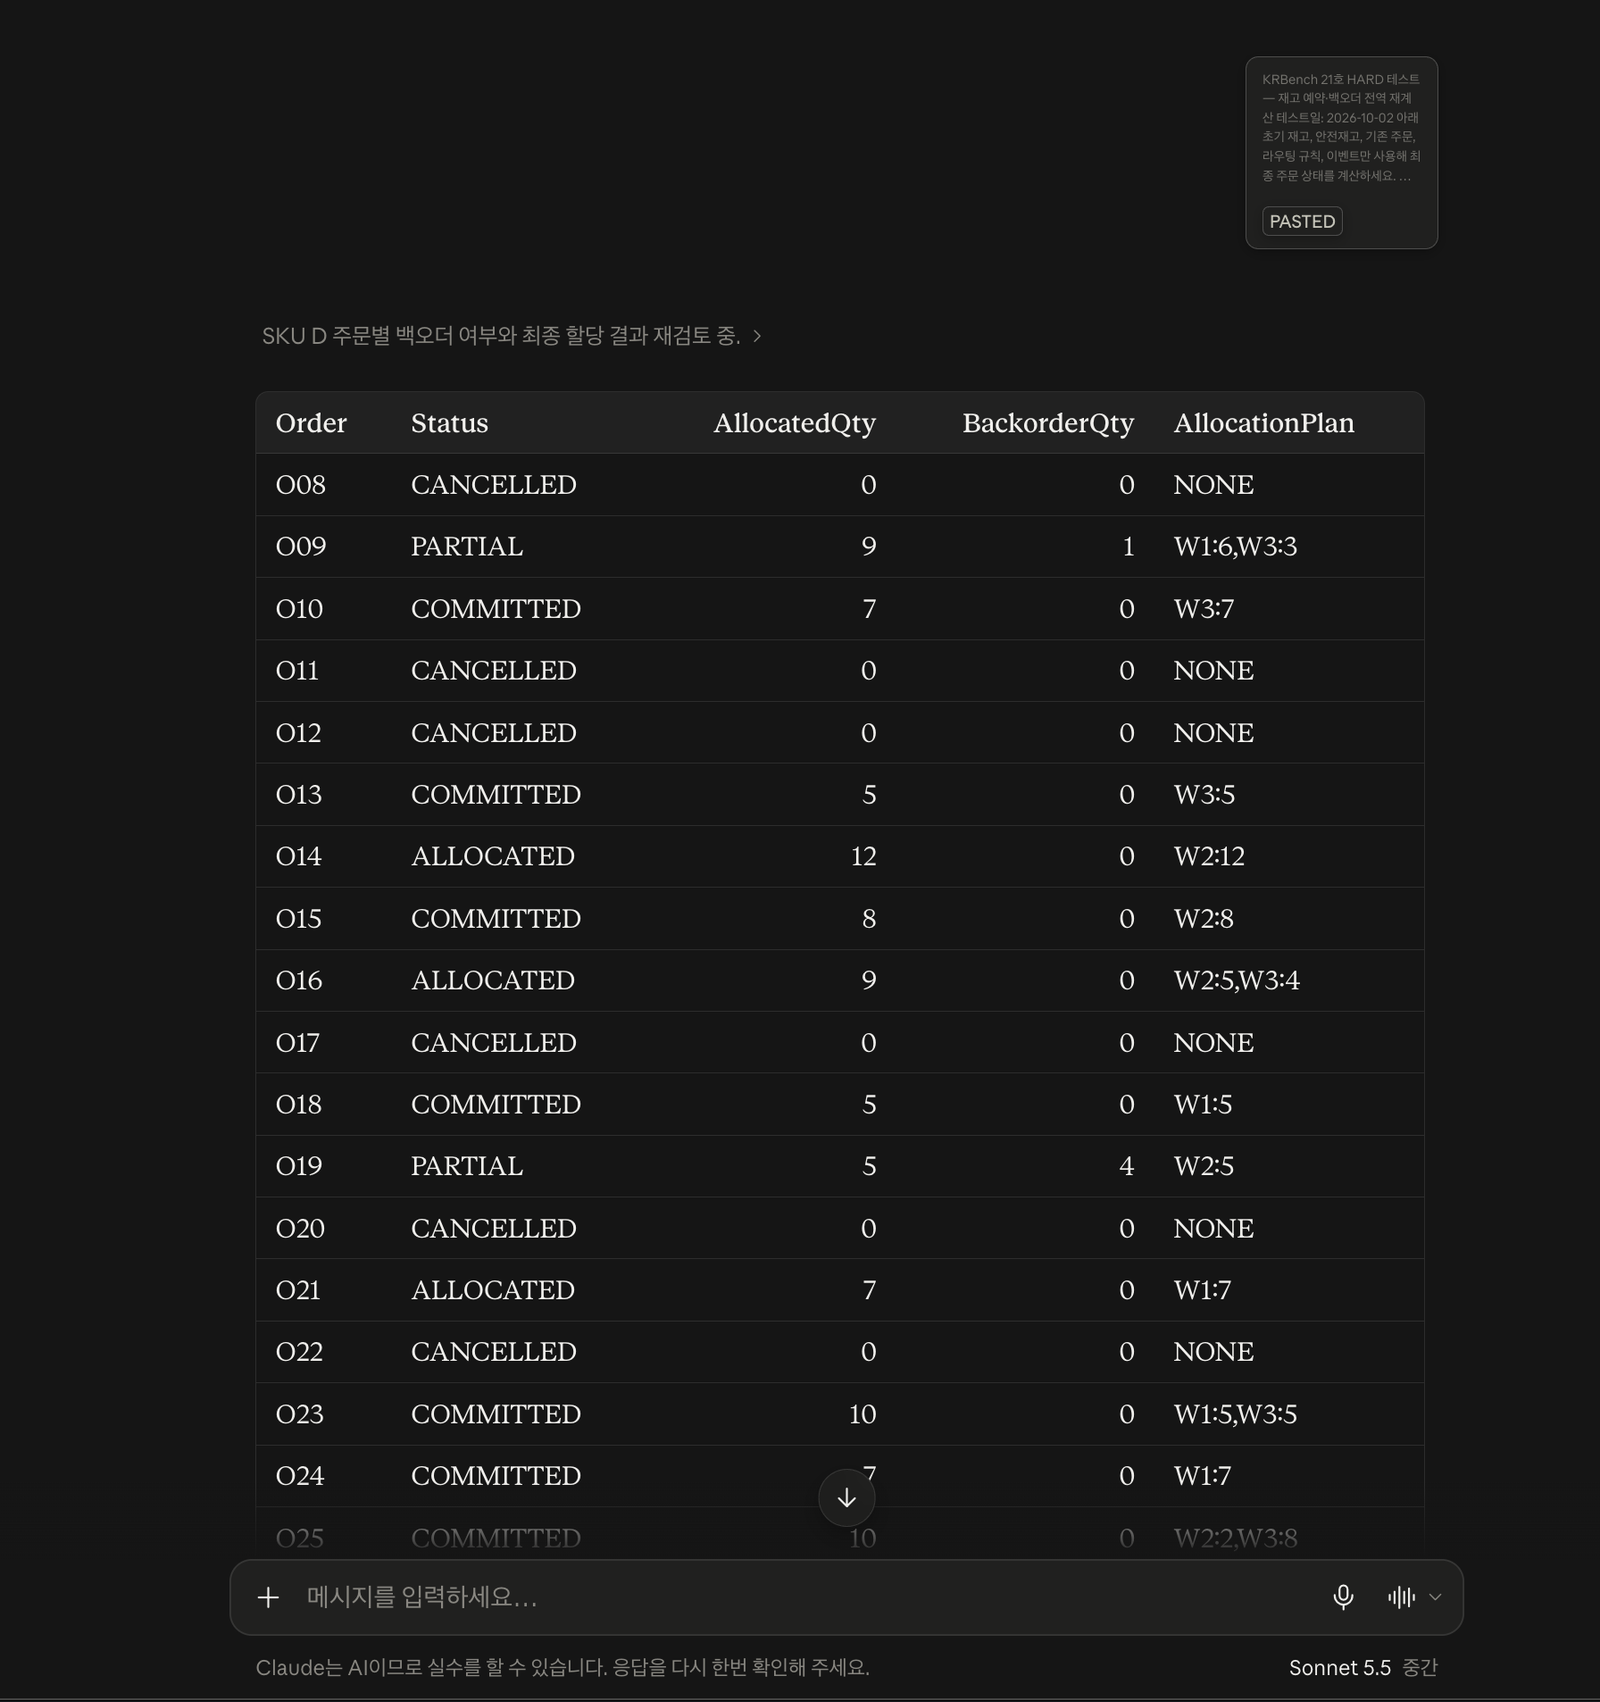Image resolution: width=1600 pixels, height=1702 pixels.
Task: Select PARTIAL status in row O09
Action: (x=467, y=547)
